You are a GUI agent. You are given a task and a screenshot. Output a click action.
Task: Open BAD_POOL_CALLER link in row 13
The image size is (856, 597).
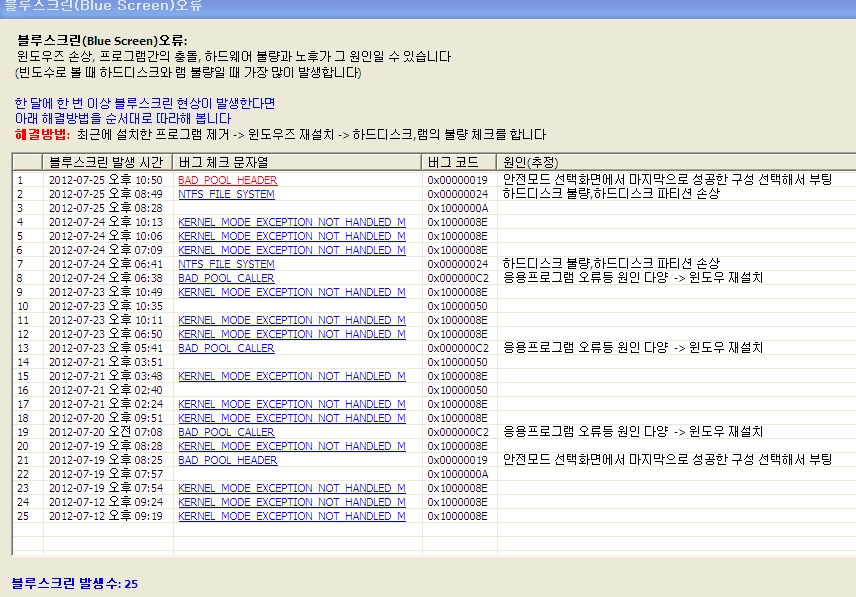(x=226, y=348)
